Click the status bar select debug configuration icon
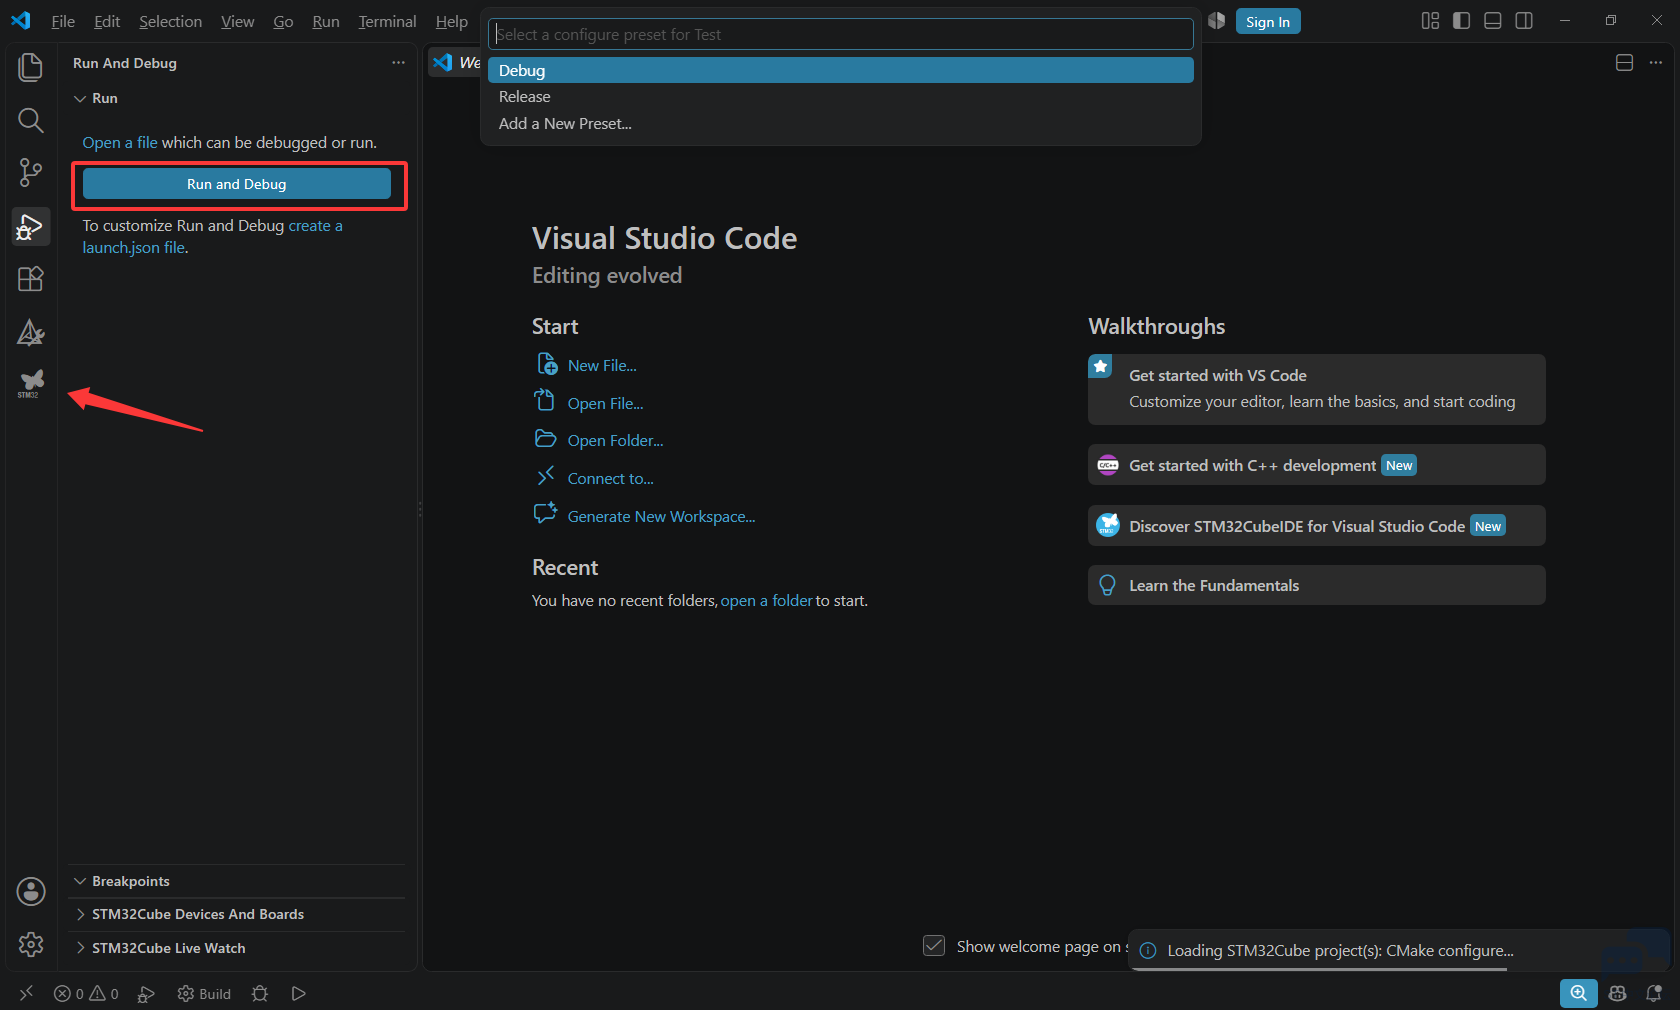Viewport: 1680px width, 1010px height. click(146, 994)
